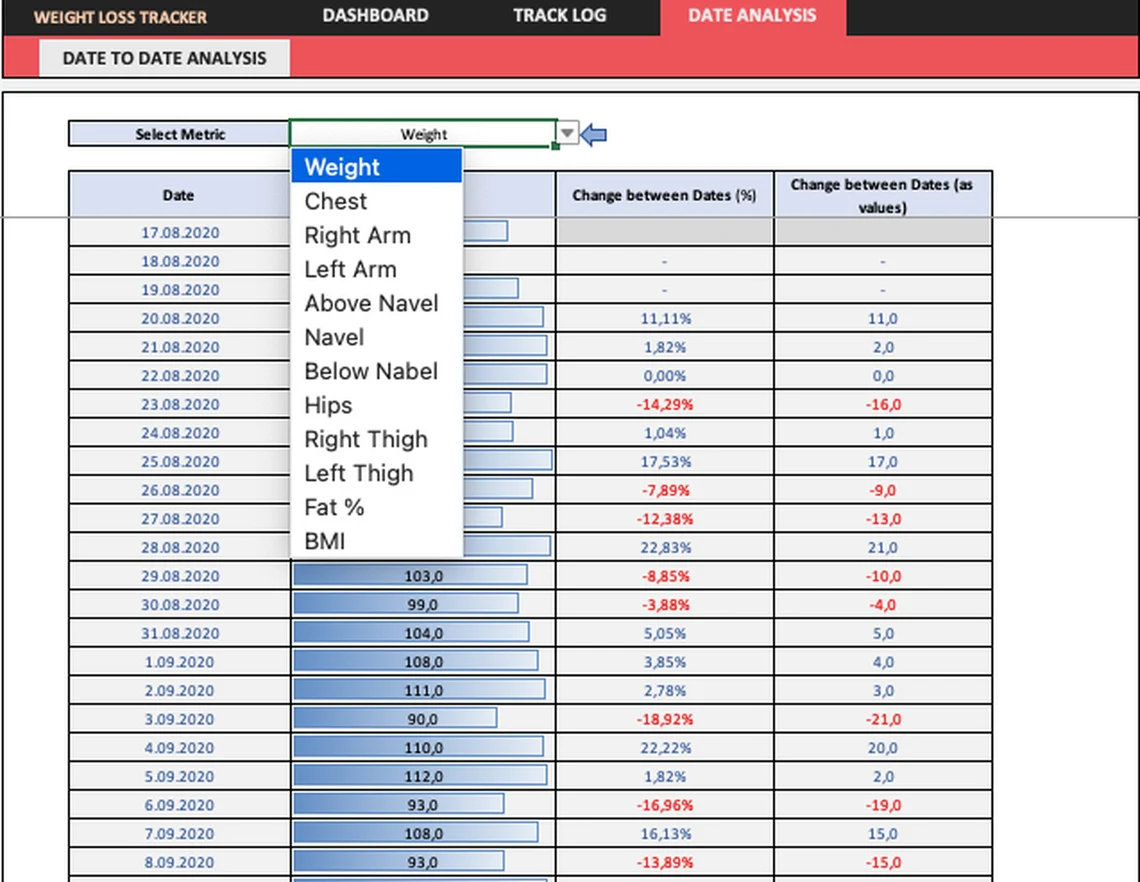The width and height of the screenshot is (1140, 882).
Task: Select Fat % as the metric
Action: tap(333, 507)
